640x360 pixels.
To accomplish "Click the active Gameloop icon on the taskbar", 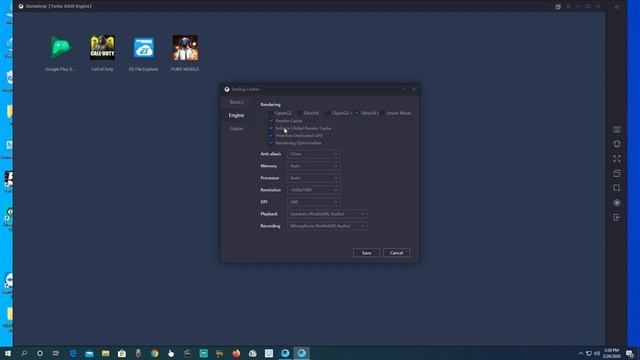I will [302, 353].
